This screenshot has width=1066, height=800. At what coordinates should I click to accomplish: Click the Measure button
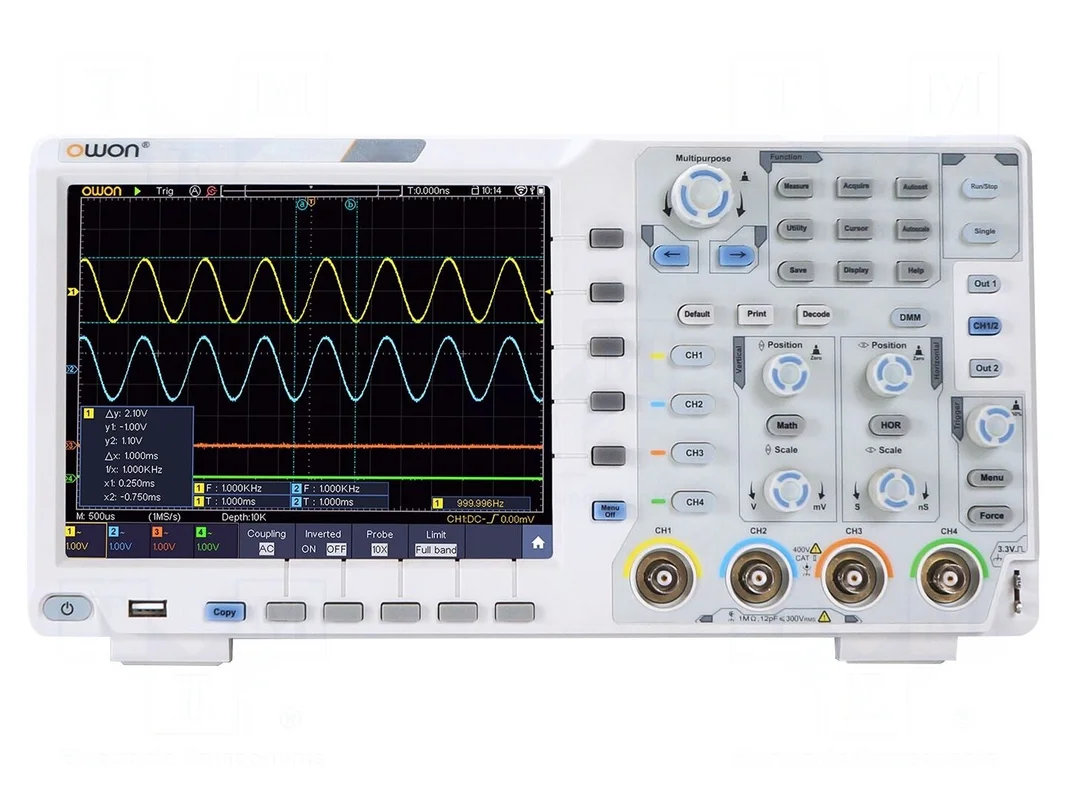pyautogui.click(x=795, y=186)
